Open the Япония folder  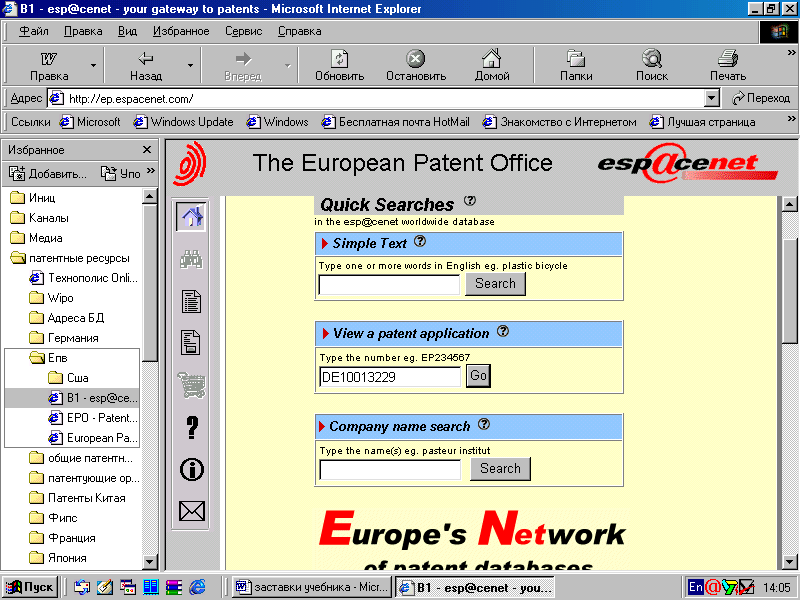pos(58,558)
